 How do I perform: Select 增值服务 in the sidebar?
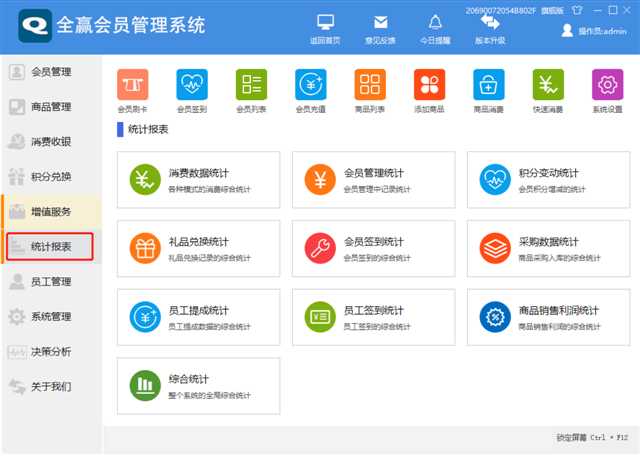(51, 211)
